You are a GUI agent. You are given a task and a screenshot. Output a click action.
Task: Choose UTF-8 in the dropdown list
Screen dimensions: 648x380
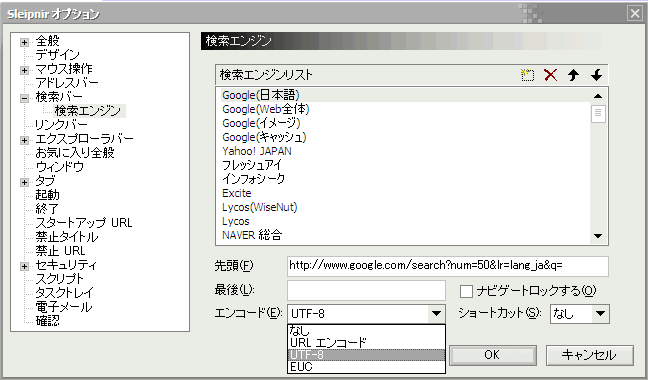click(366, 354)
